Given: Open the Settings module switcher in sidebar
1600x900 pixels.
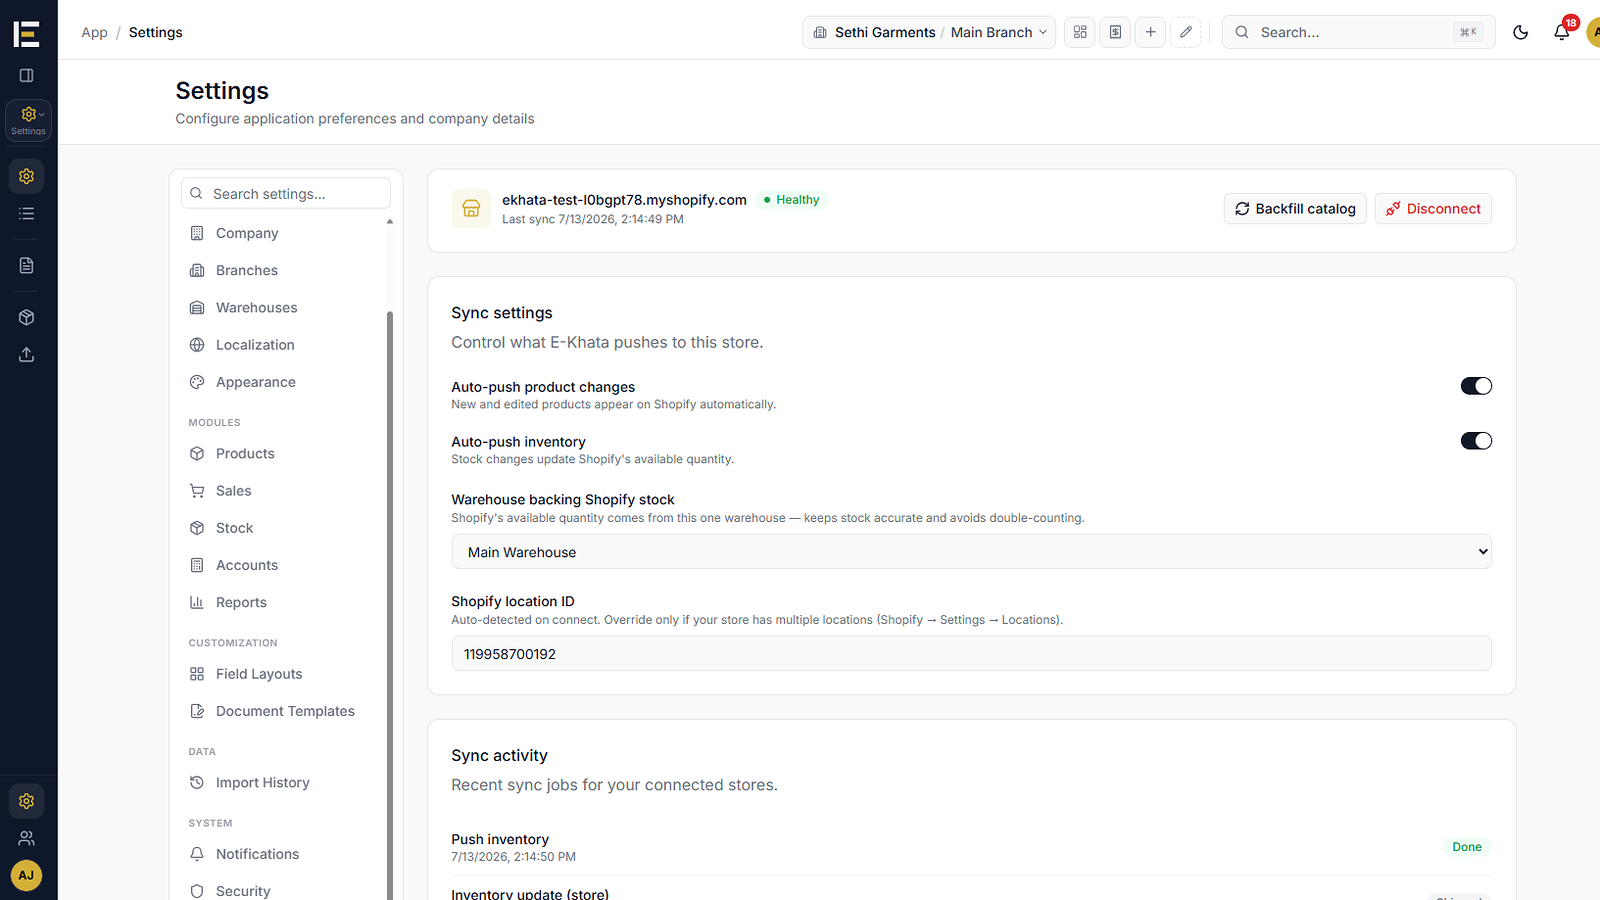Looking at the screenshot, I should coord(28,120).
